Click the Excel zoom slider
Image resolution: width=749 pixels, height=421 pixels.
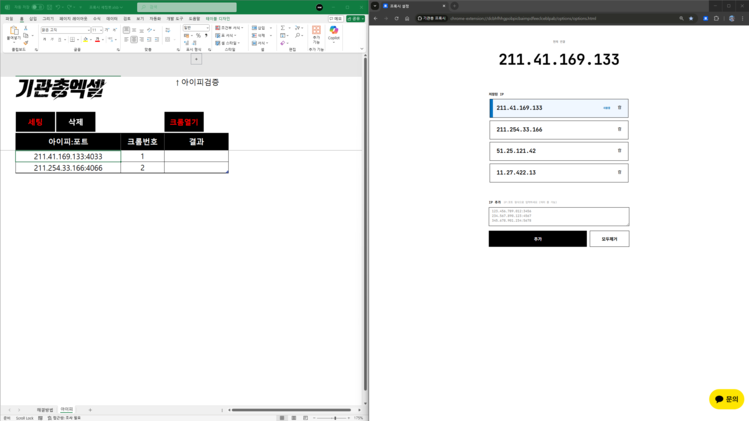[333, 418]
